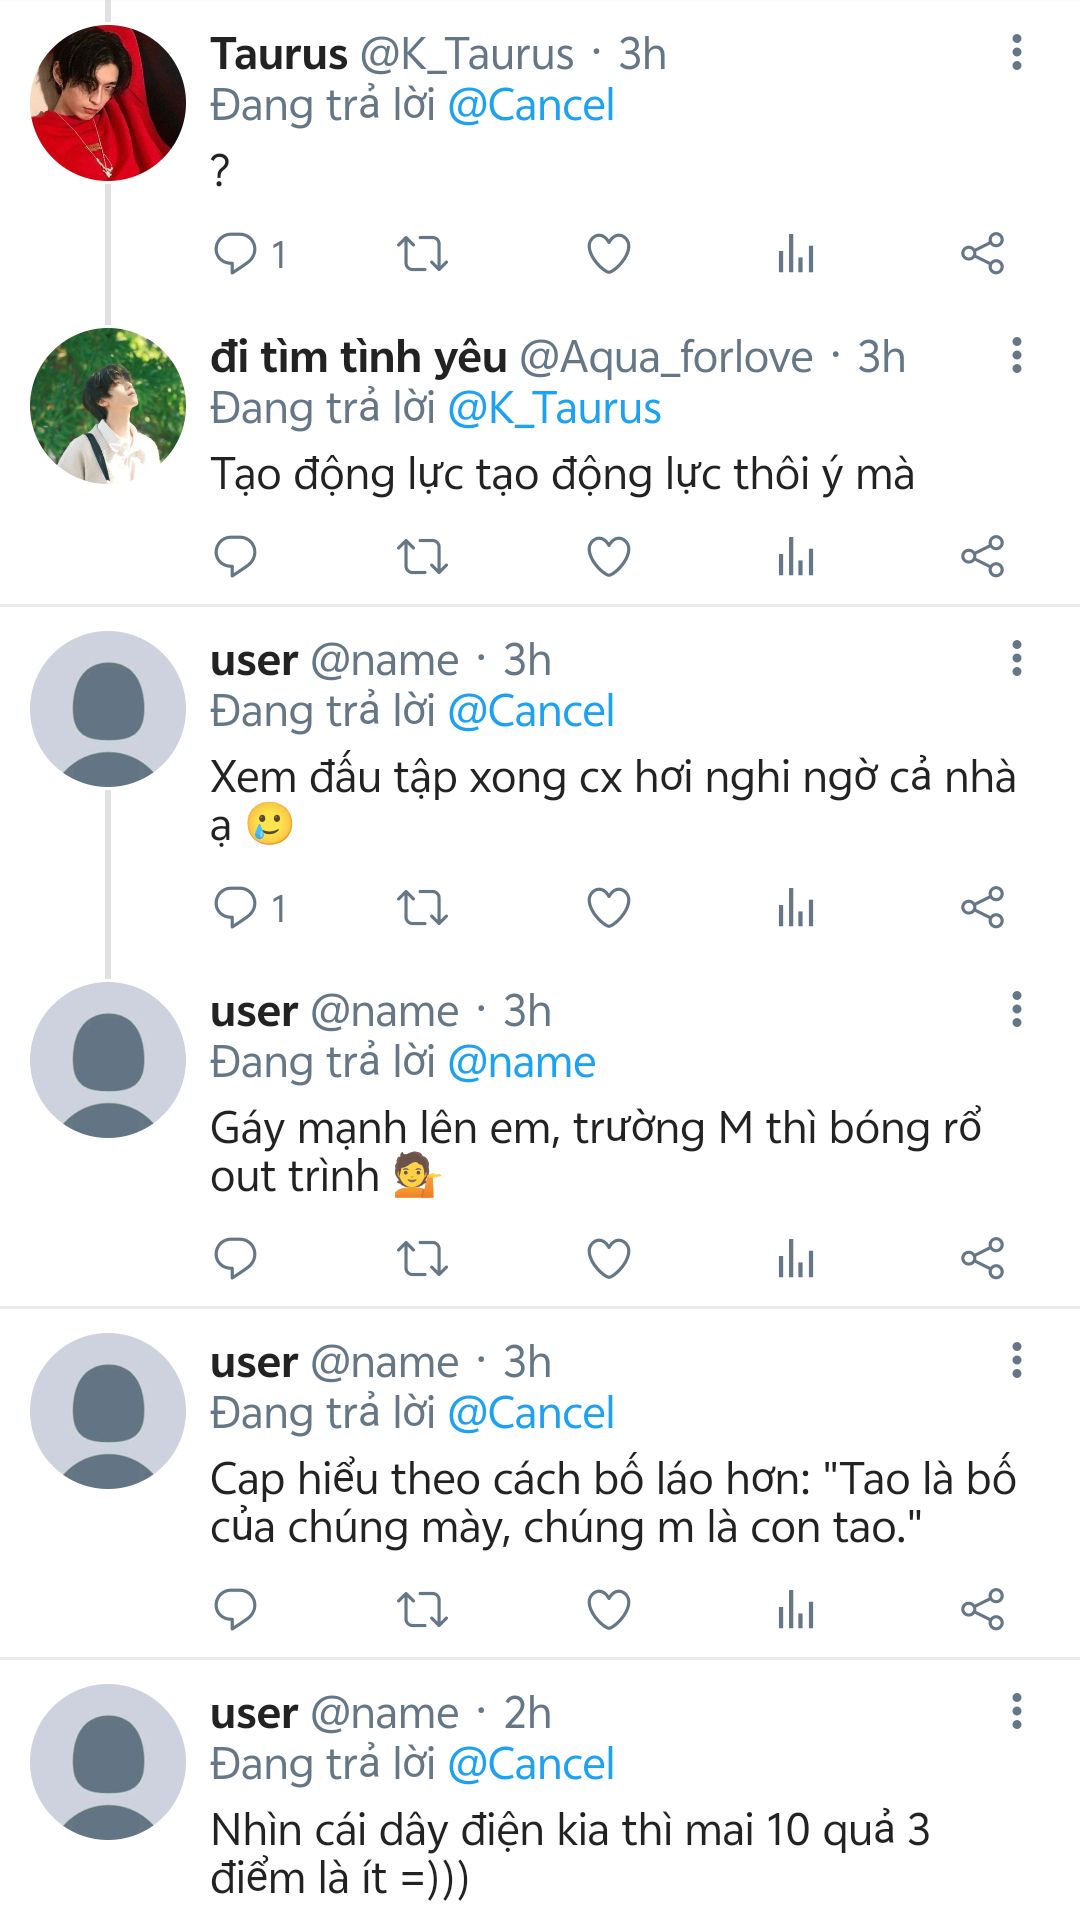Open more options for Taurus's tweet
The width and height of the screenshot is (1080, 1920).
(x=1016, y=53)
